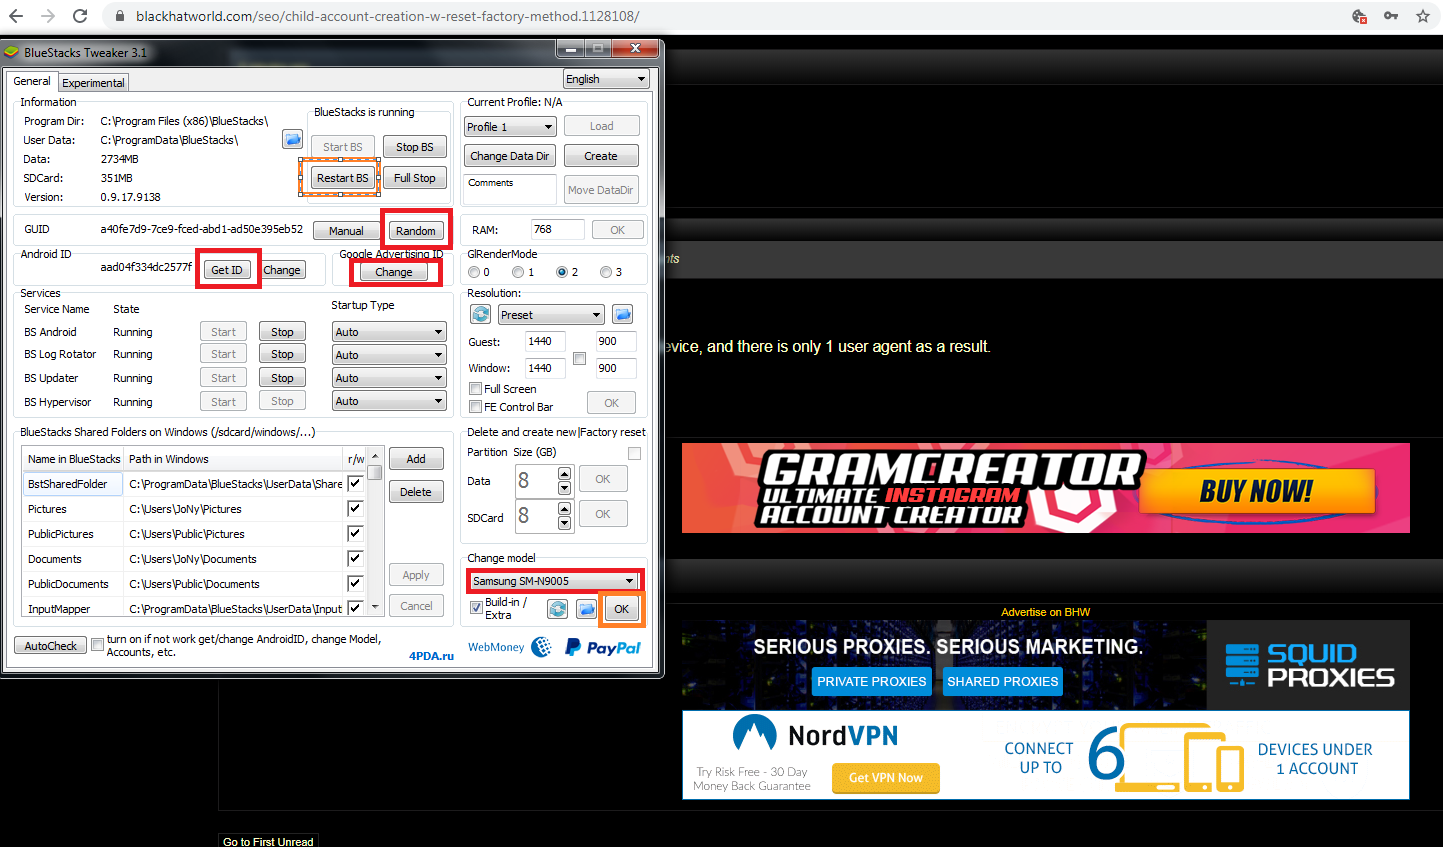Click the Manual GUID button
The width and height of the screenshot is (1443, 847).
pyautogui.click(x=346, y=231)
